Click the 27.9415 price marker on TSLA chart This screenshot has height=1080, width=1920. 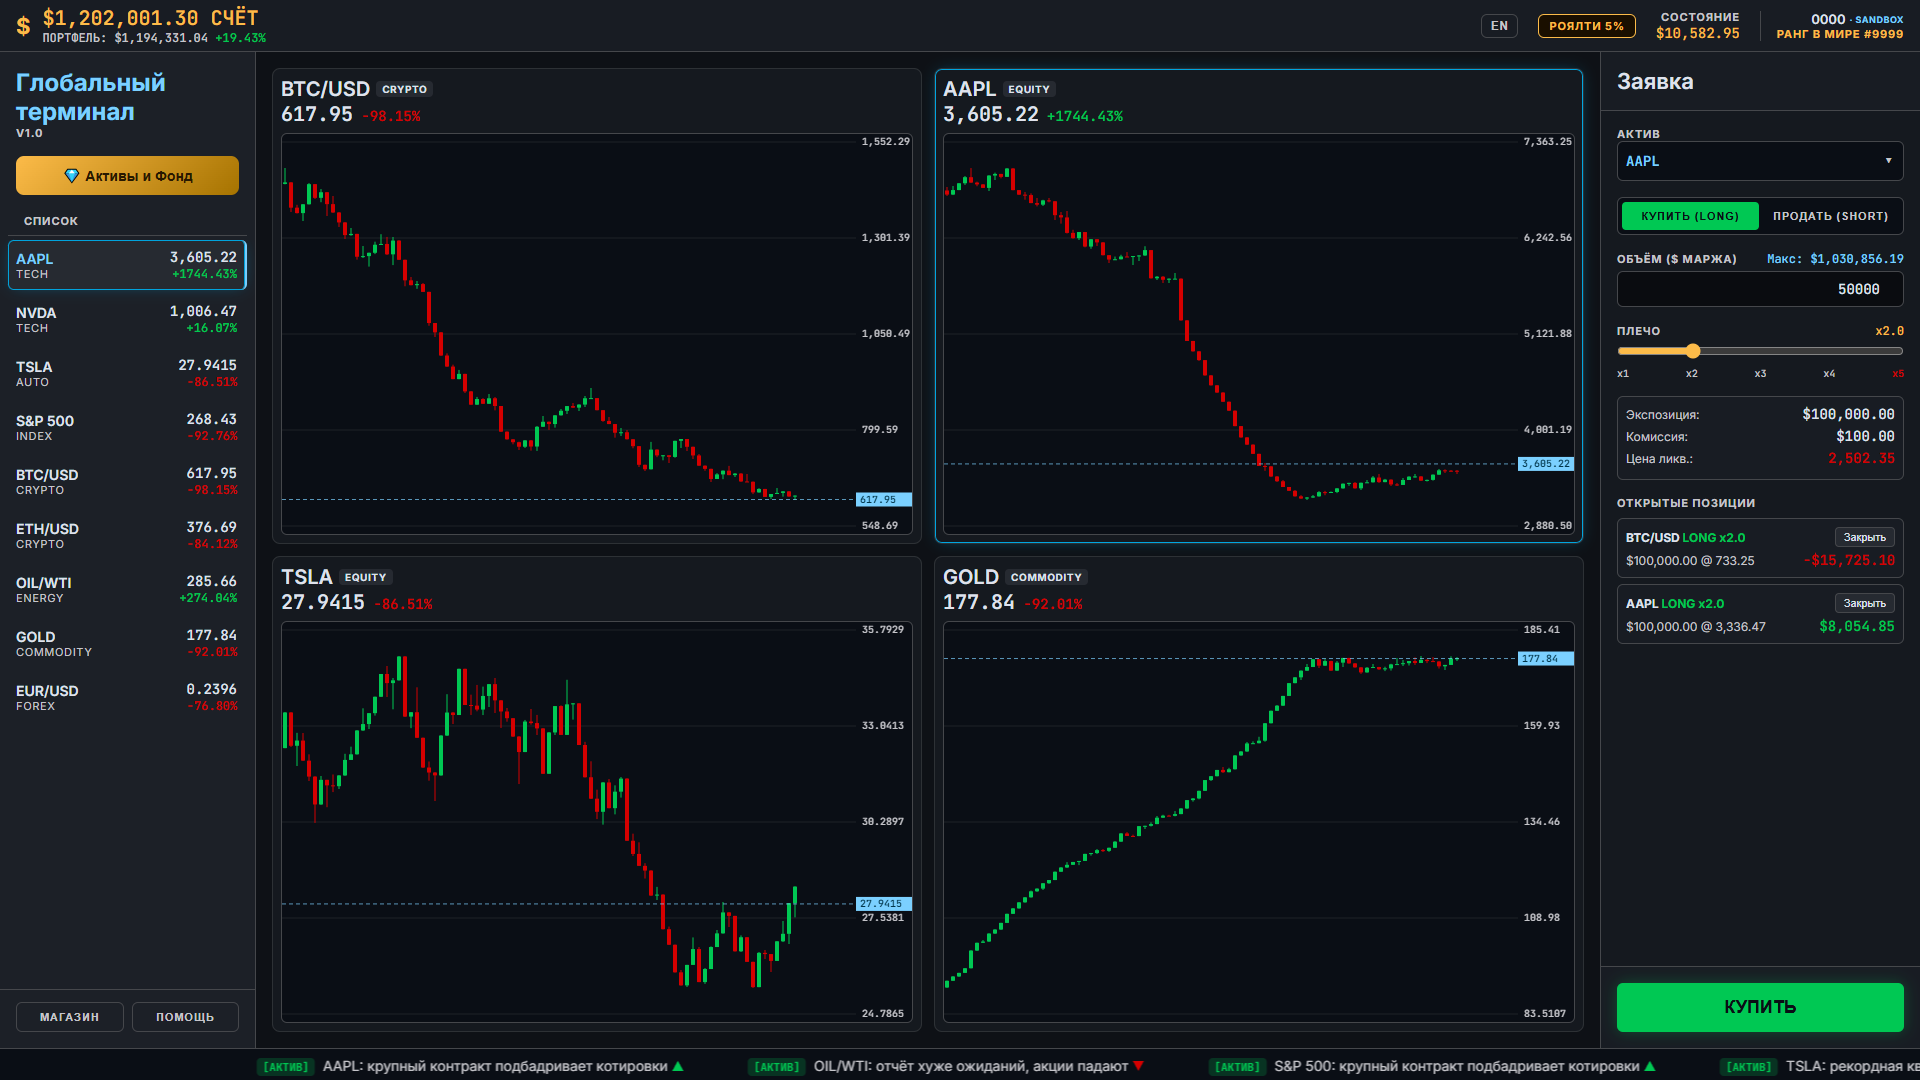(x=884, y=904)
